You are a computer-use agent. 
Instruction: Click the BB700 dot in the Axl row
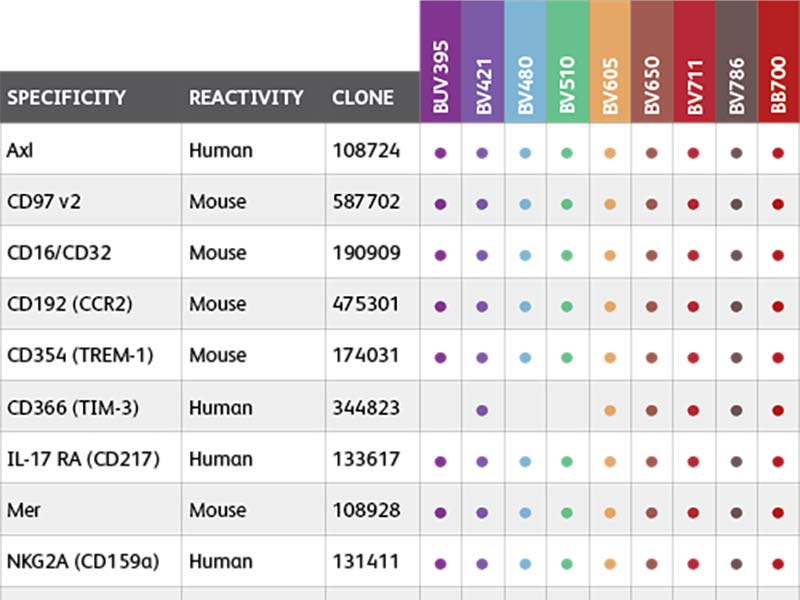778,153
